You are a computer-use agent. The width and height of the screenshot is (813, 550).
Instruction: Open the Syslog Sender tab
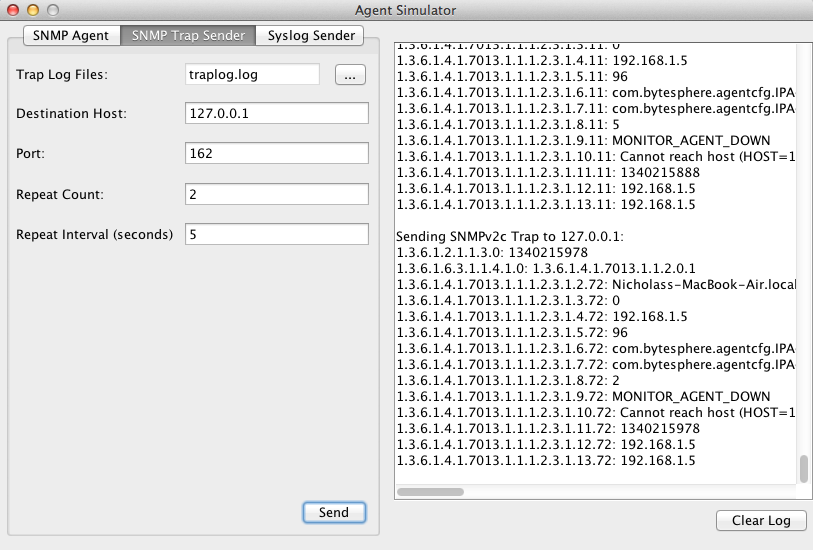click(x=310, y=35)
